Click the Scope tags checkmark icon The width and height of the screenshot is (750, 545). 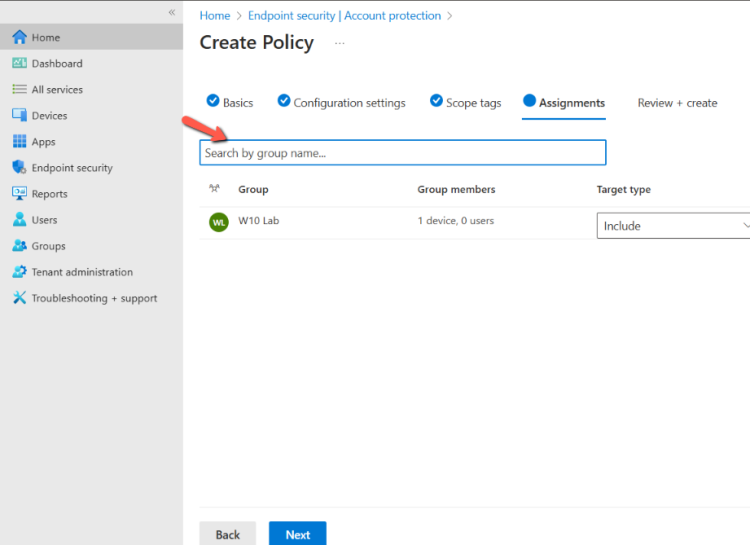pos(436,101)
